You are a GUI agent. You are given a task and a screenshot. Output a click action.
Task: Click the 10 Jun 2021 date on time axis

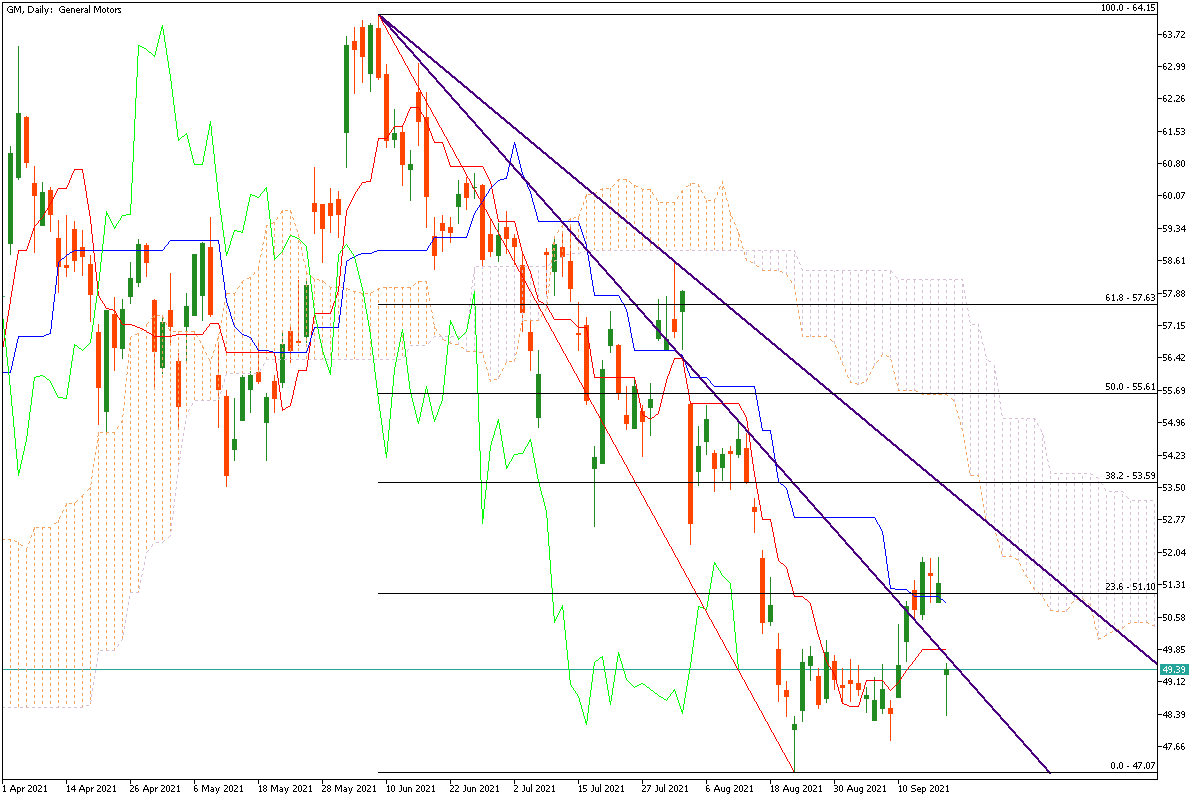pyautogui.click(x=410, y=788)
